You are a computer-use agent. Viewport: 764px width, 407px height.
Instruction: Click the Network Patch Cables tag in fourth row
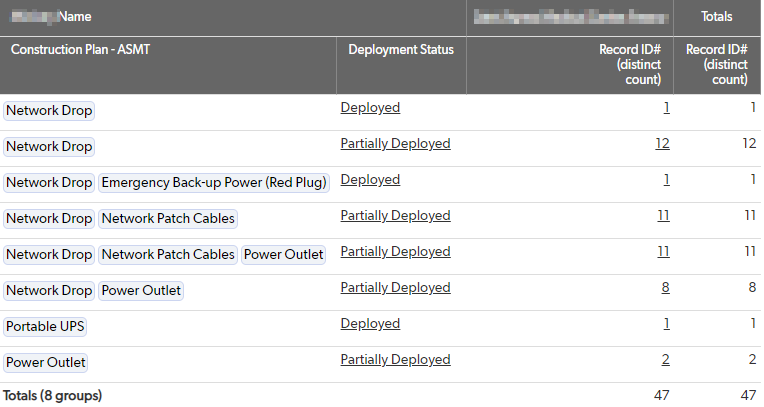(168, 219)
